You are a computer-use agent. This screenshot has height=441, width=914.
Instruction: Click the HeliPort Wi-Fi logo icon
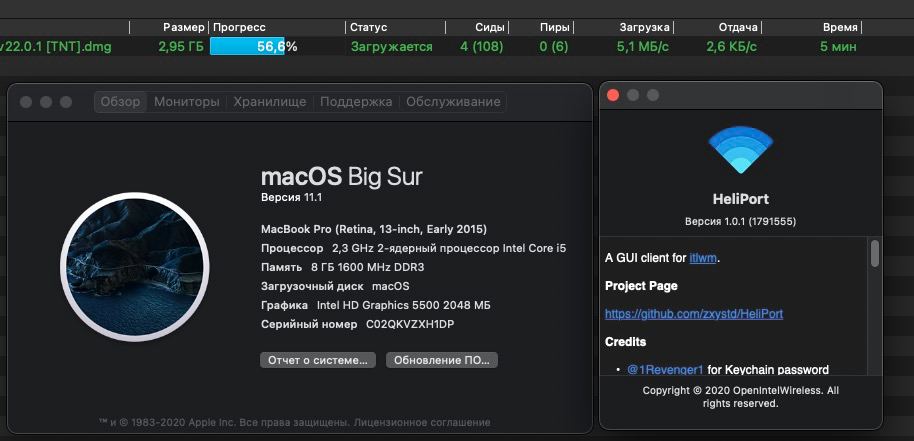click(x=740, y=150)
